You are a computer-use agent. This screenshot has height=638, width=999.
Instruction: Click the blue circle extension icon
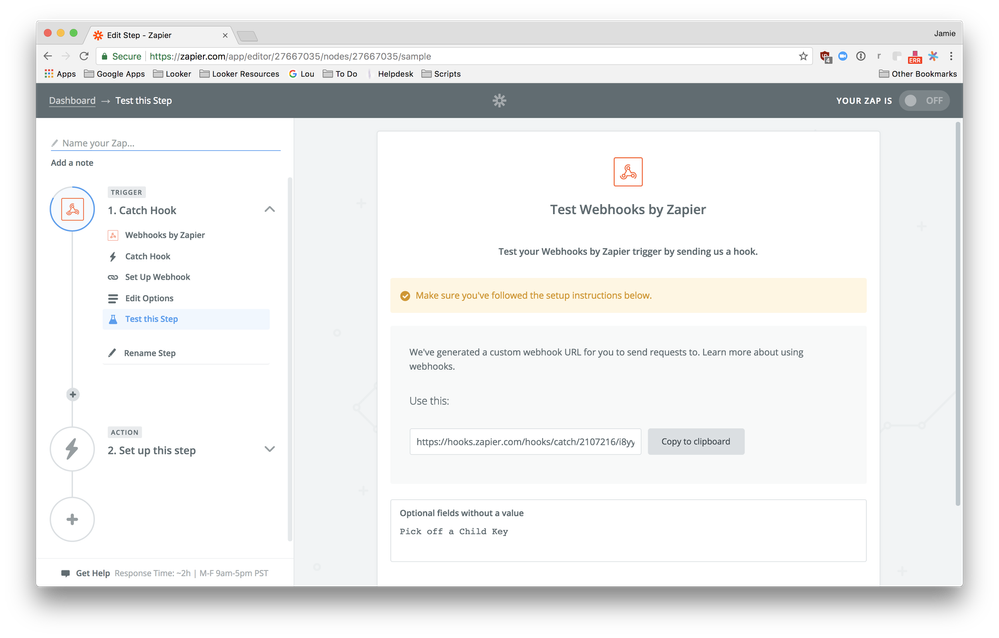click(843, 56)
